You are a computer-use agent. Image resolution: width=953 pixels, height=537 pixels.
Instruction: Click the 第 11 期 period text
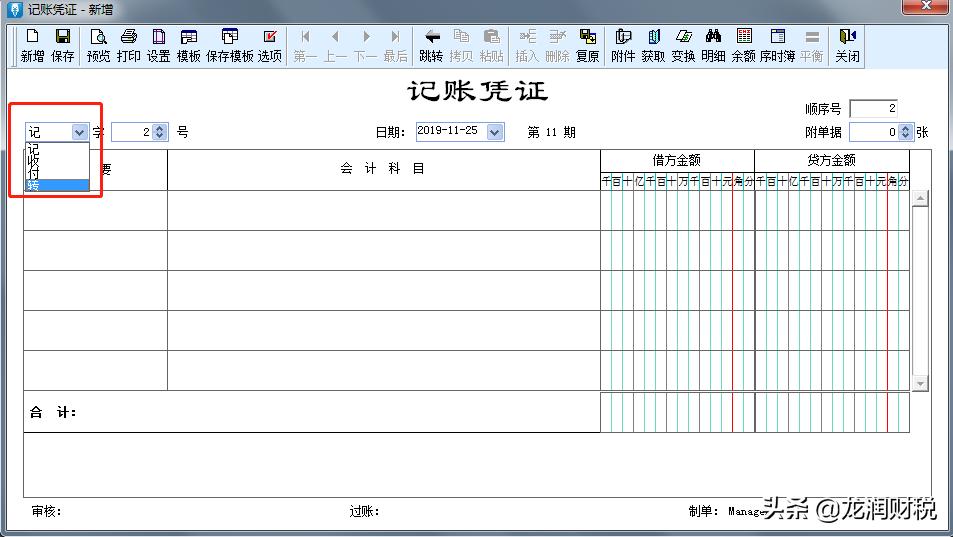tap(551, 132)
